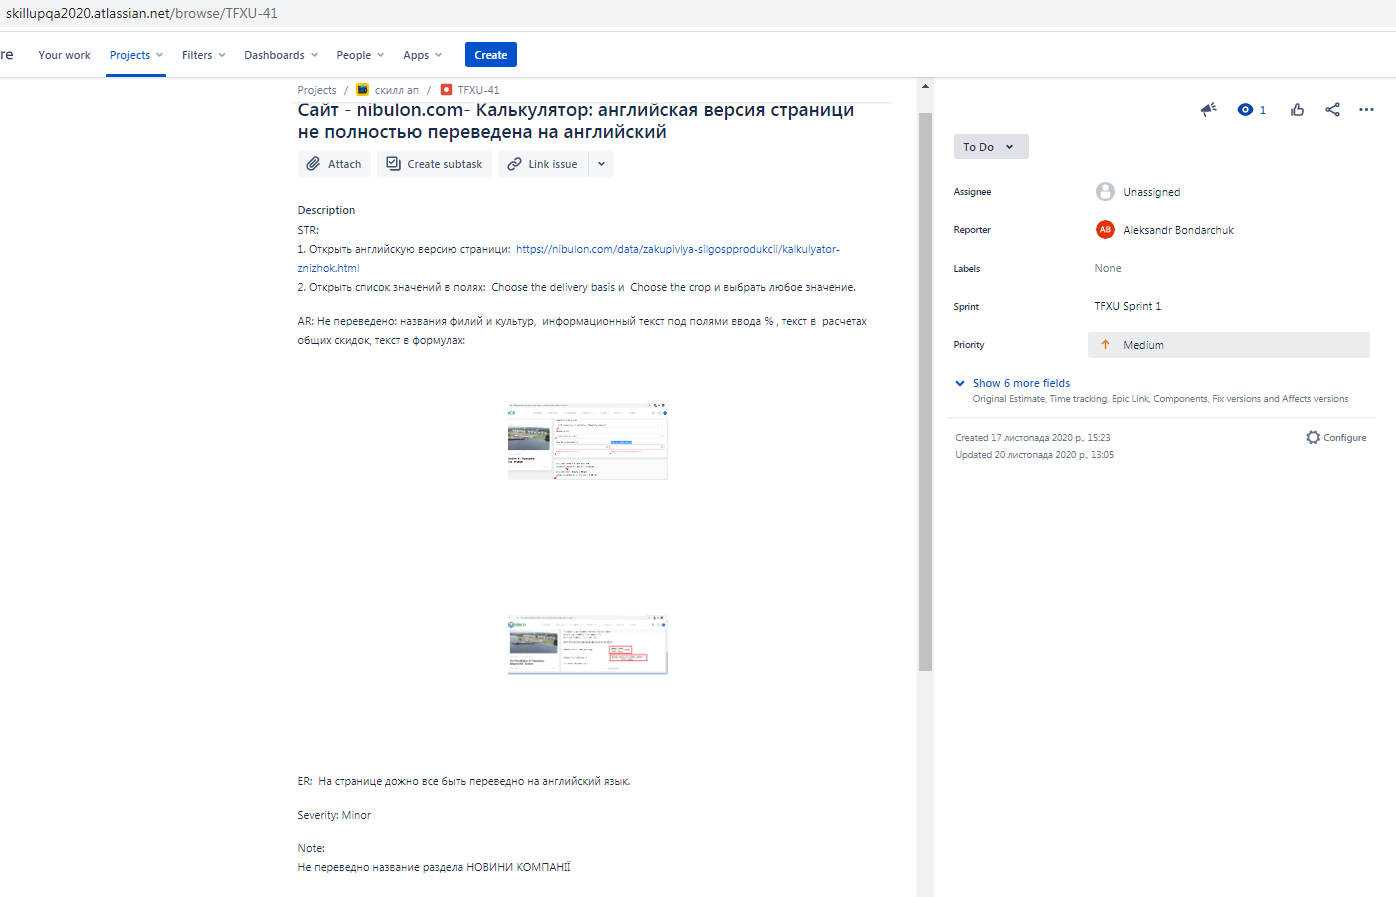
Task: Click the Configure gear icon
Action: pos(1313,437)
